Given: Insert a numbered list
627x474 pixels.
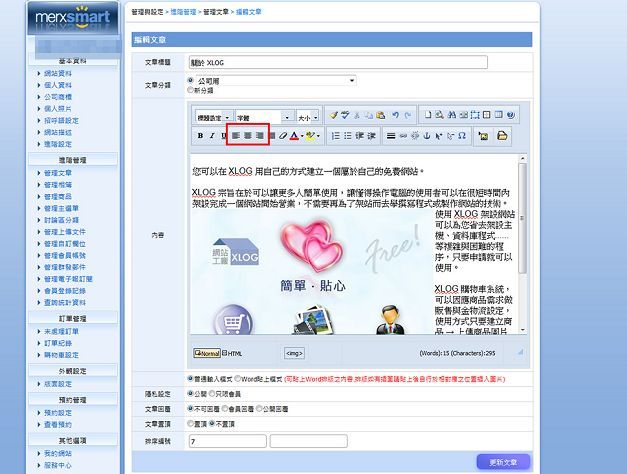Looking at the screenshot, I should click(x=336, y=136).
